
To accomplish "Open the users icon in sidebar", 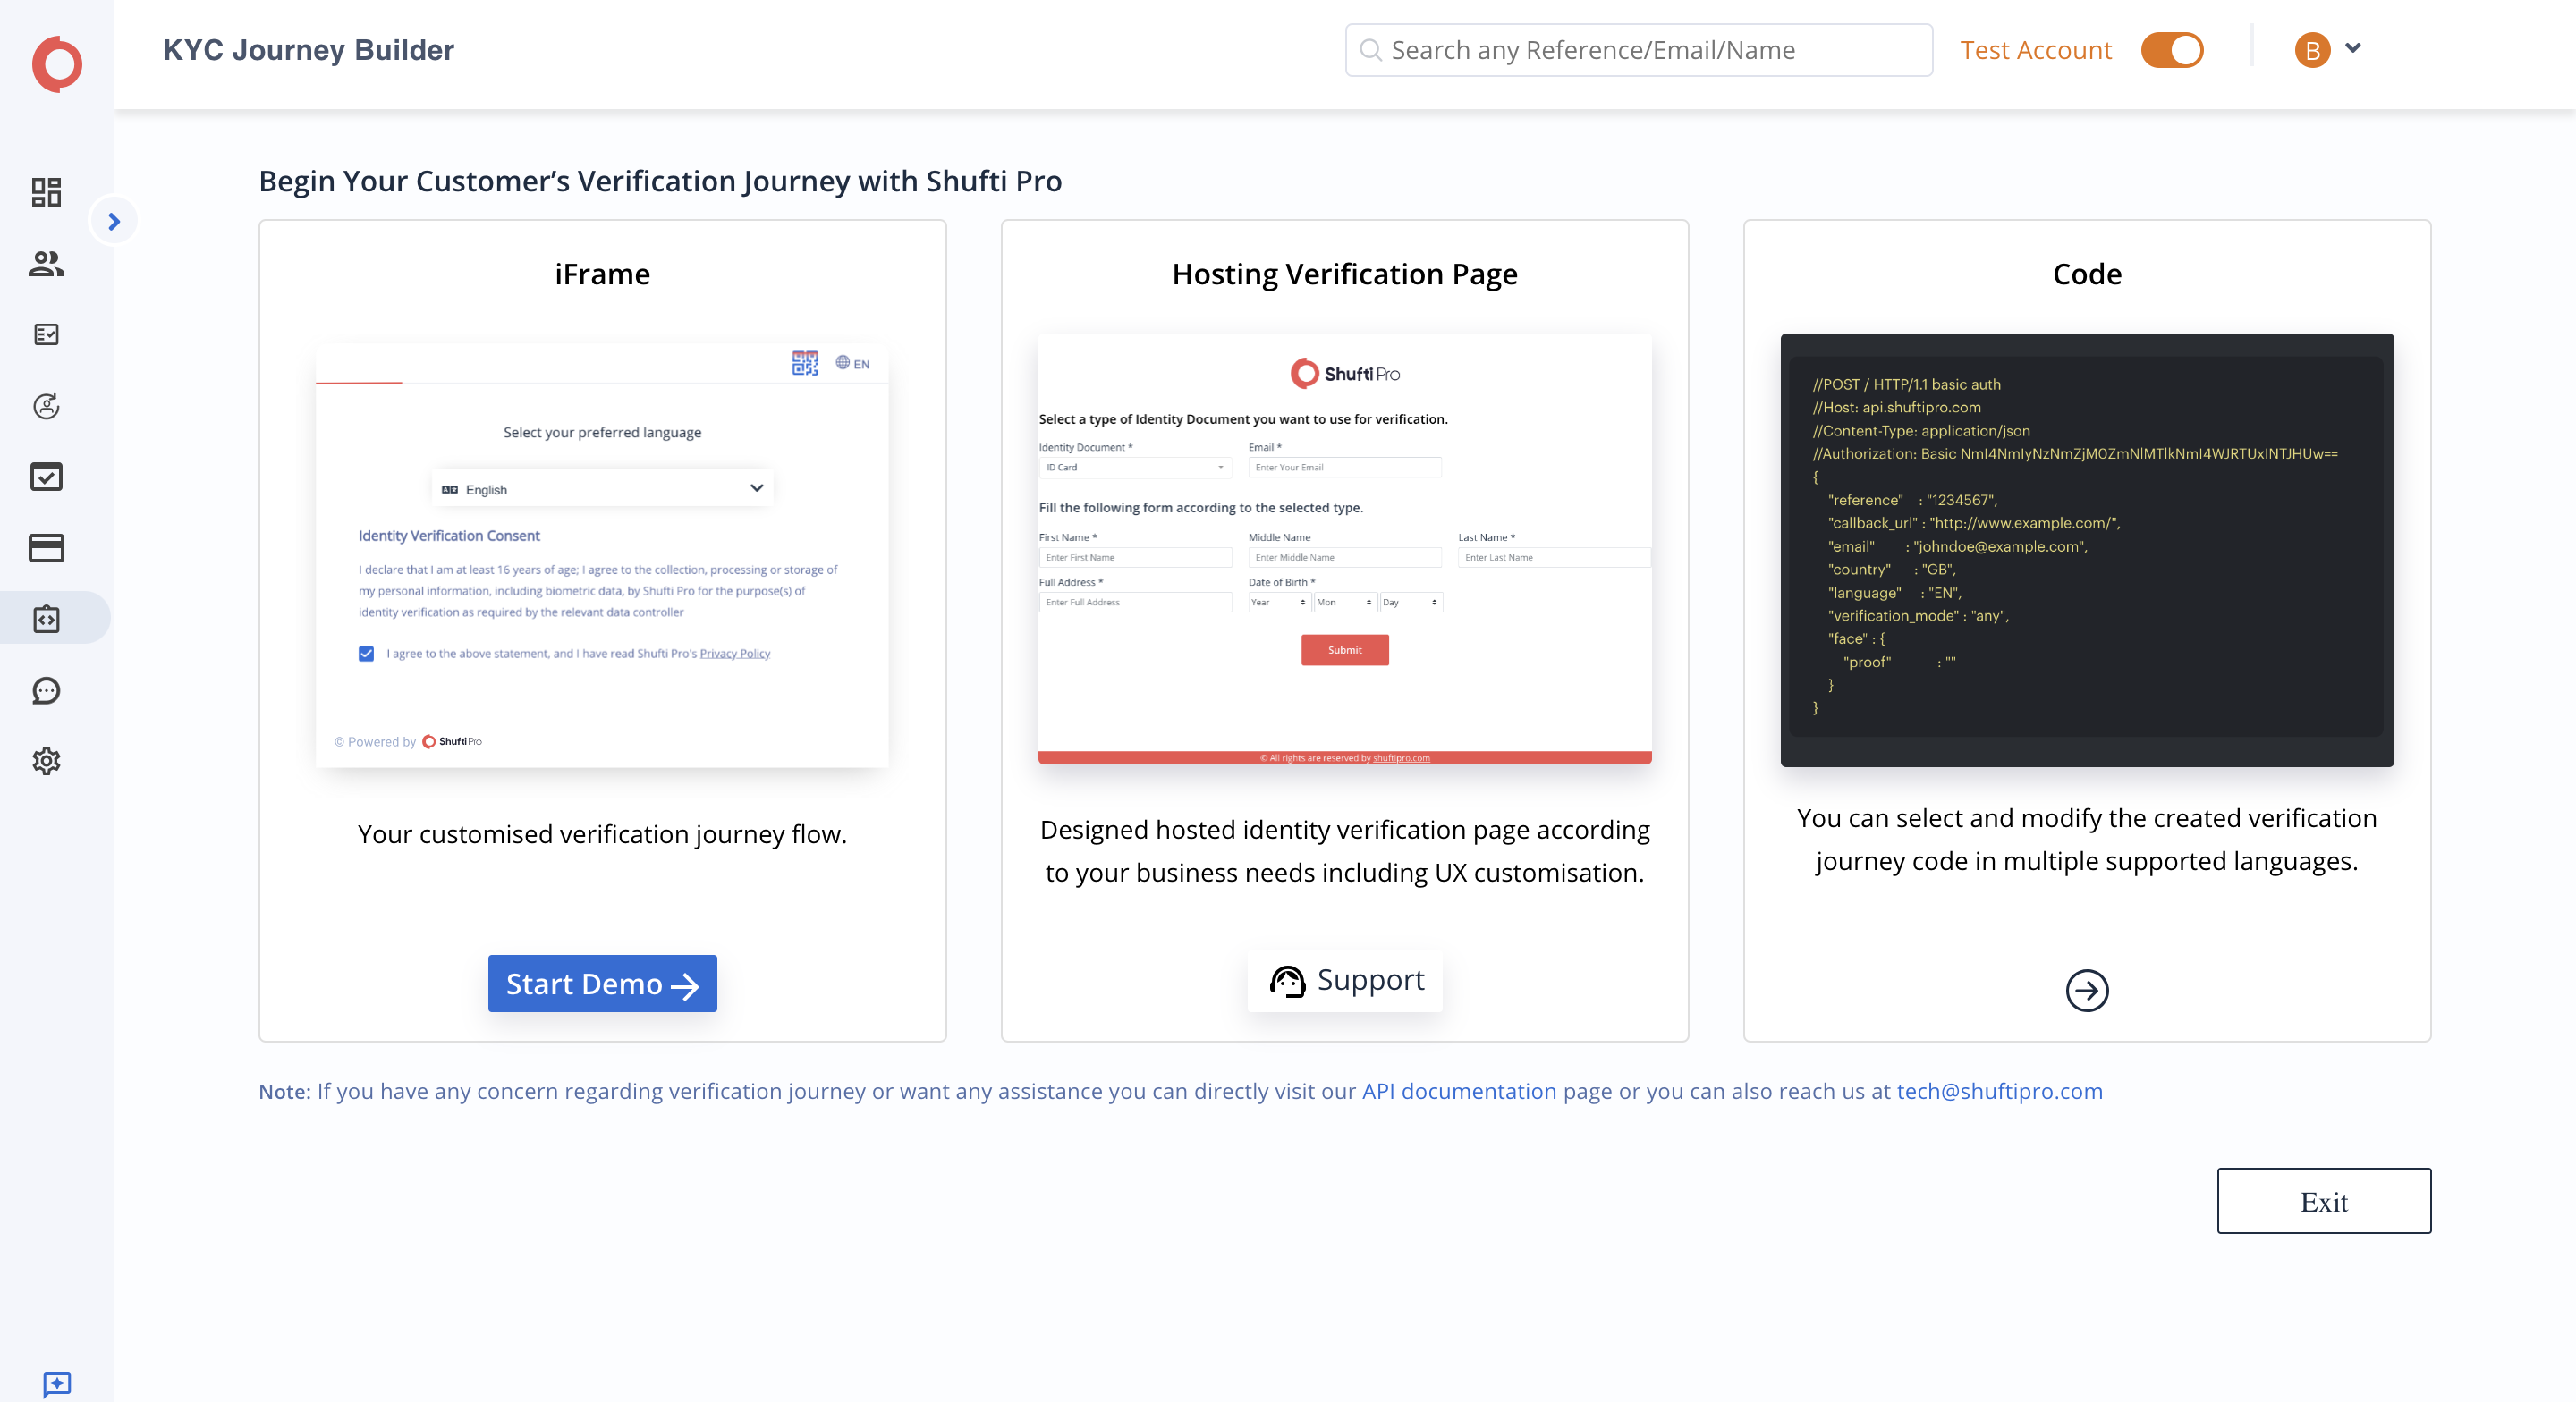I will point(46,263).
